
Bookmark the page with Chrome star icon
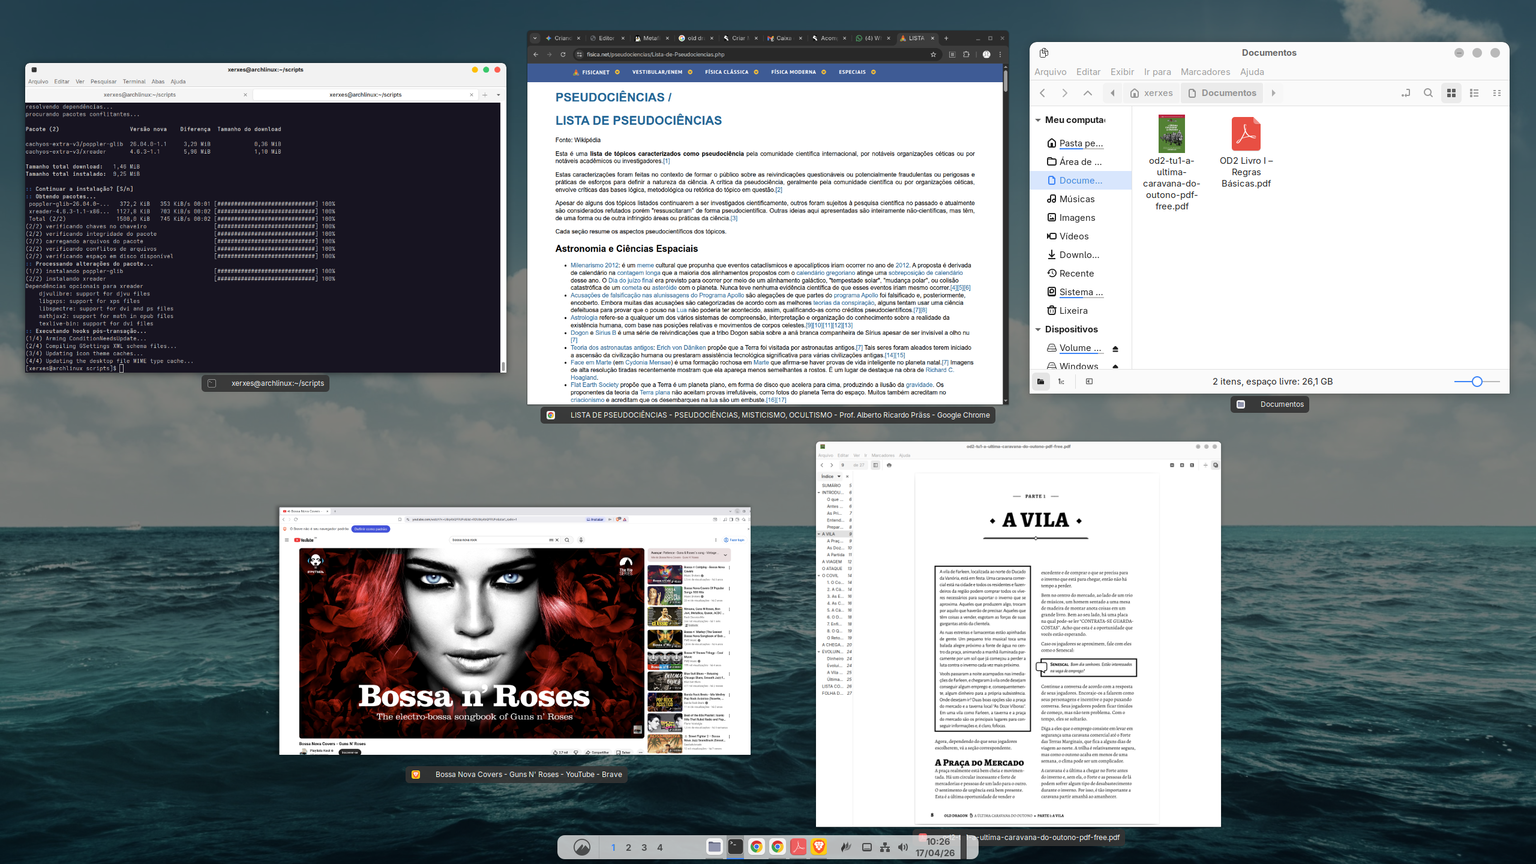click(933, 54)
